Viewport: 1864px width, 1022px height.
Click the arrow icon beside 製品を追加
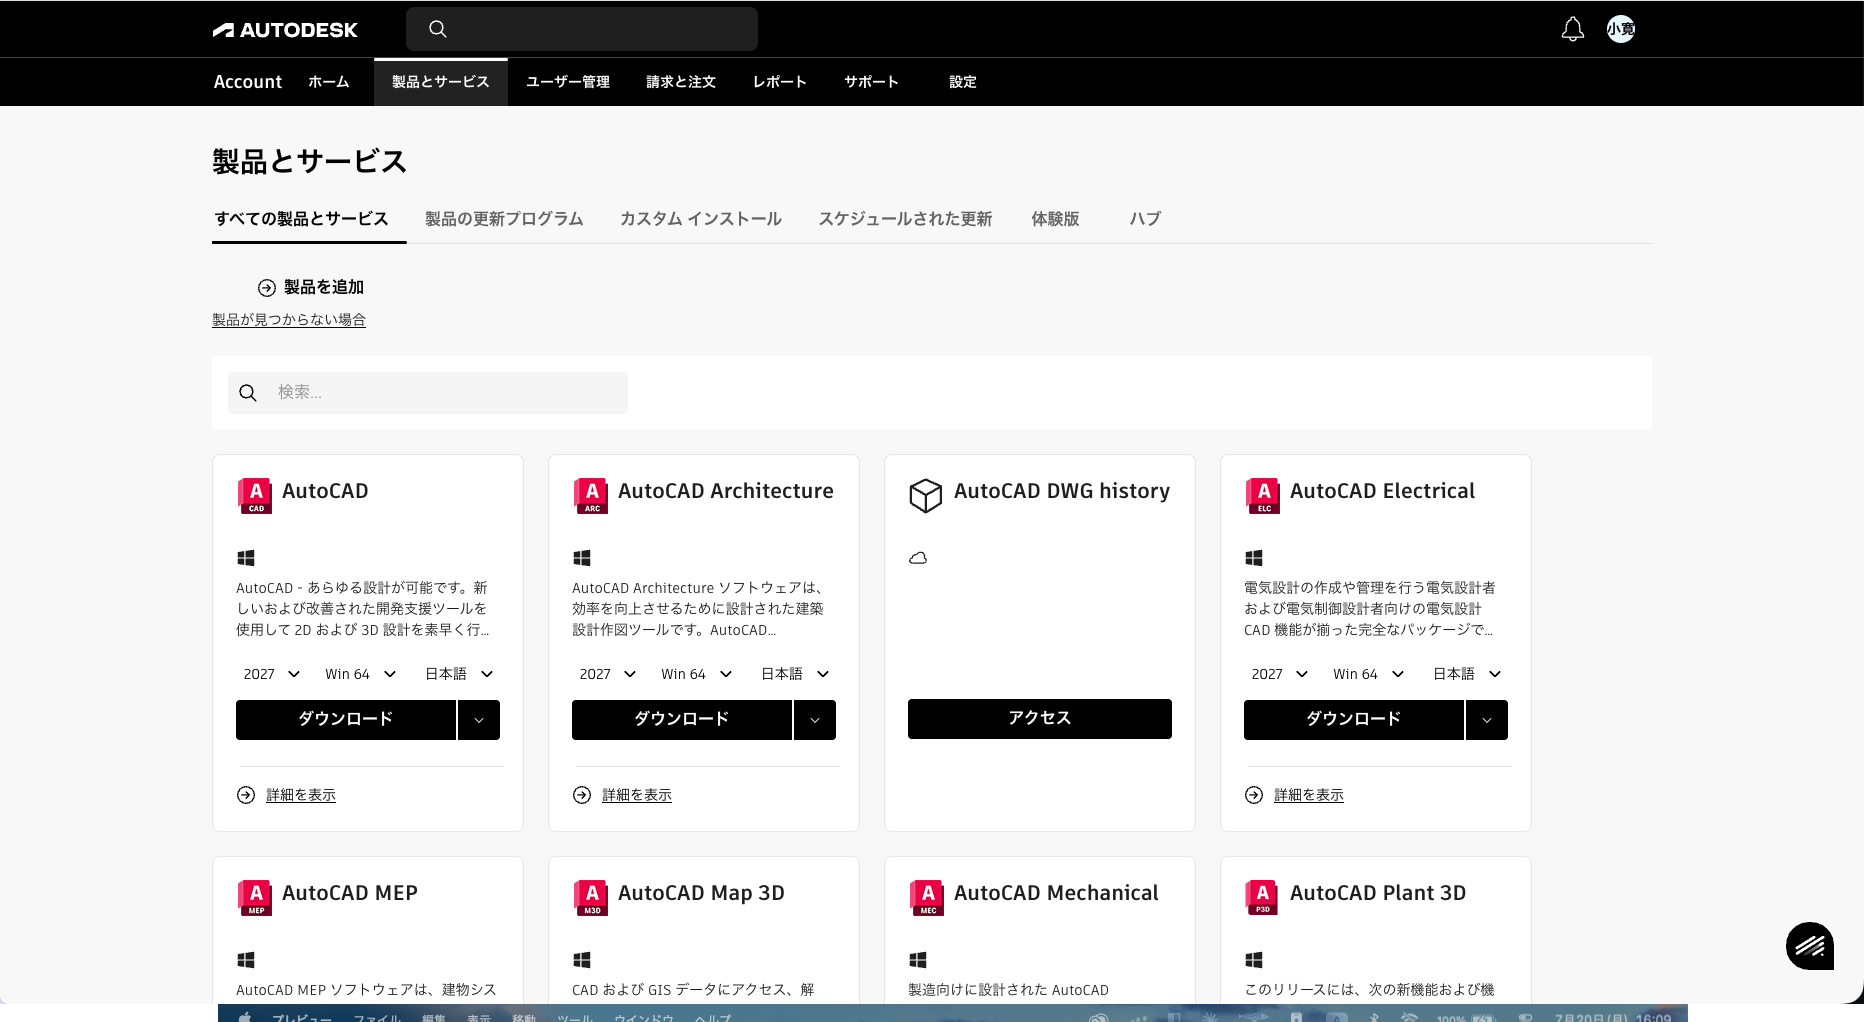[x=267, y=288]
